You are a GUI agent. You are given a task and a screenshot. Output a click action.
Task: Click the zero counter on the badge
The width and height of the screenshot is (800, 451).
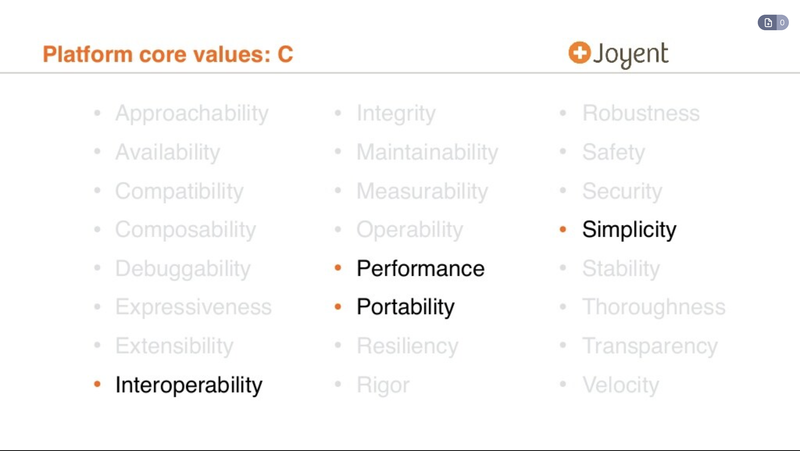pyautogui.click(x=782, y=22)
